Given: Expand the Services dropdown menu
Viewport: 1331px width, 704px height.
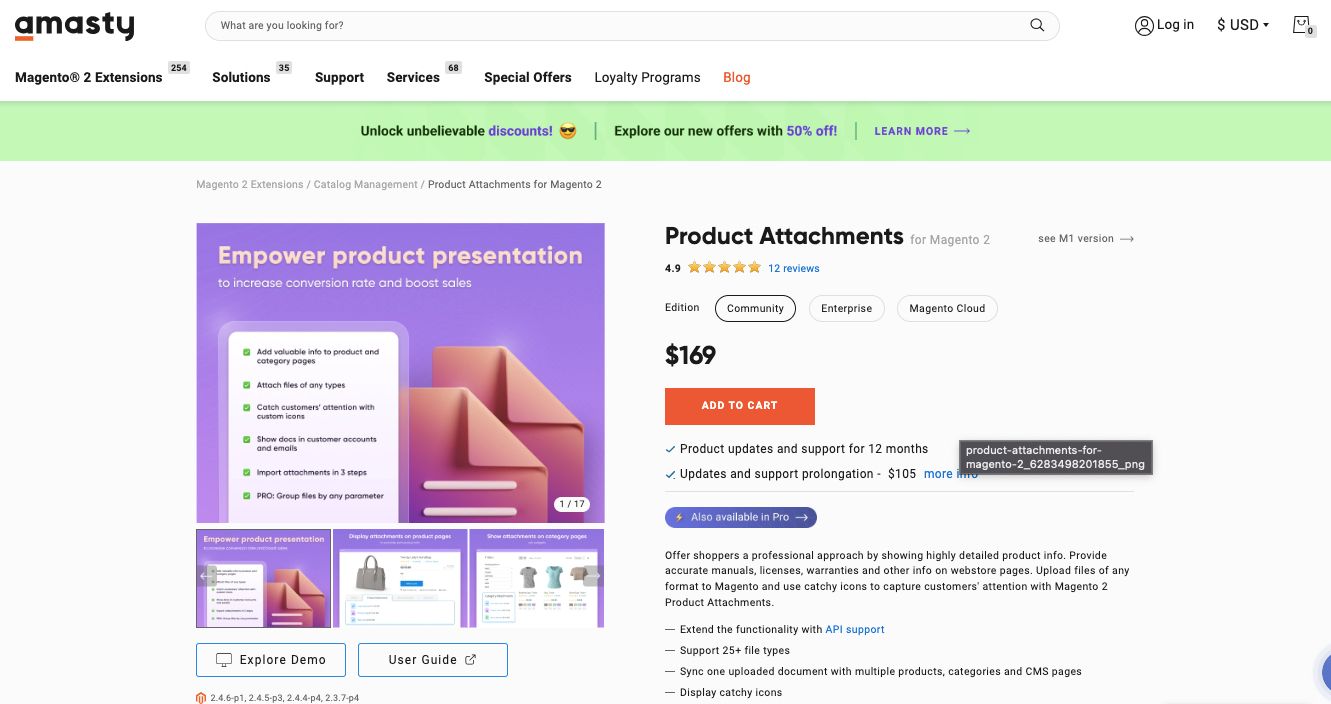Looking at the screenshot, I should pyautogui.click(x=412, y=77).
